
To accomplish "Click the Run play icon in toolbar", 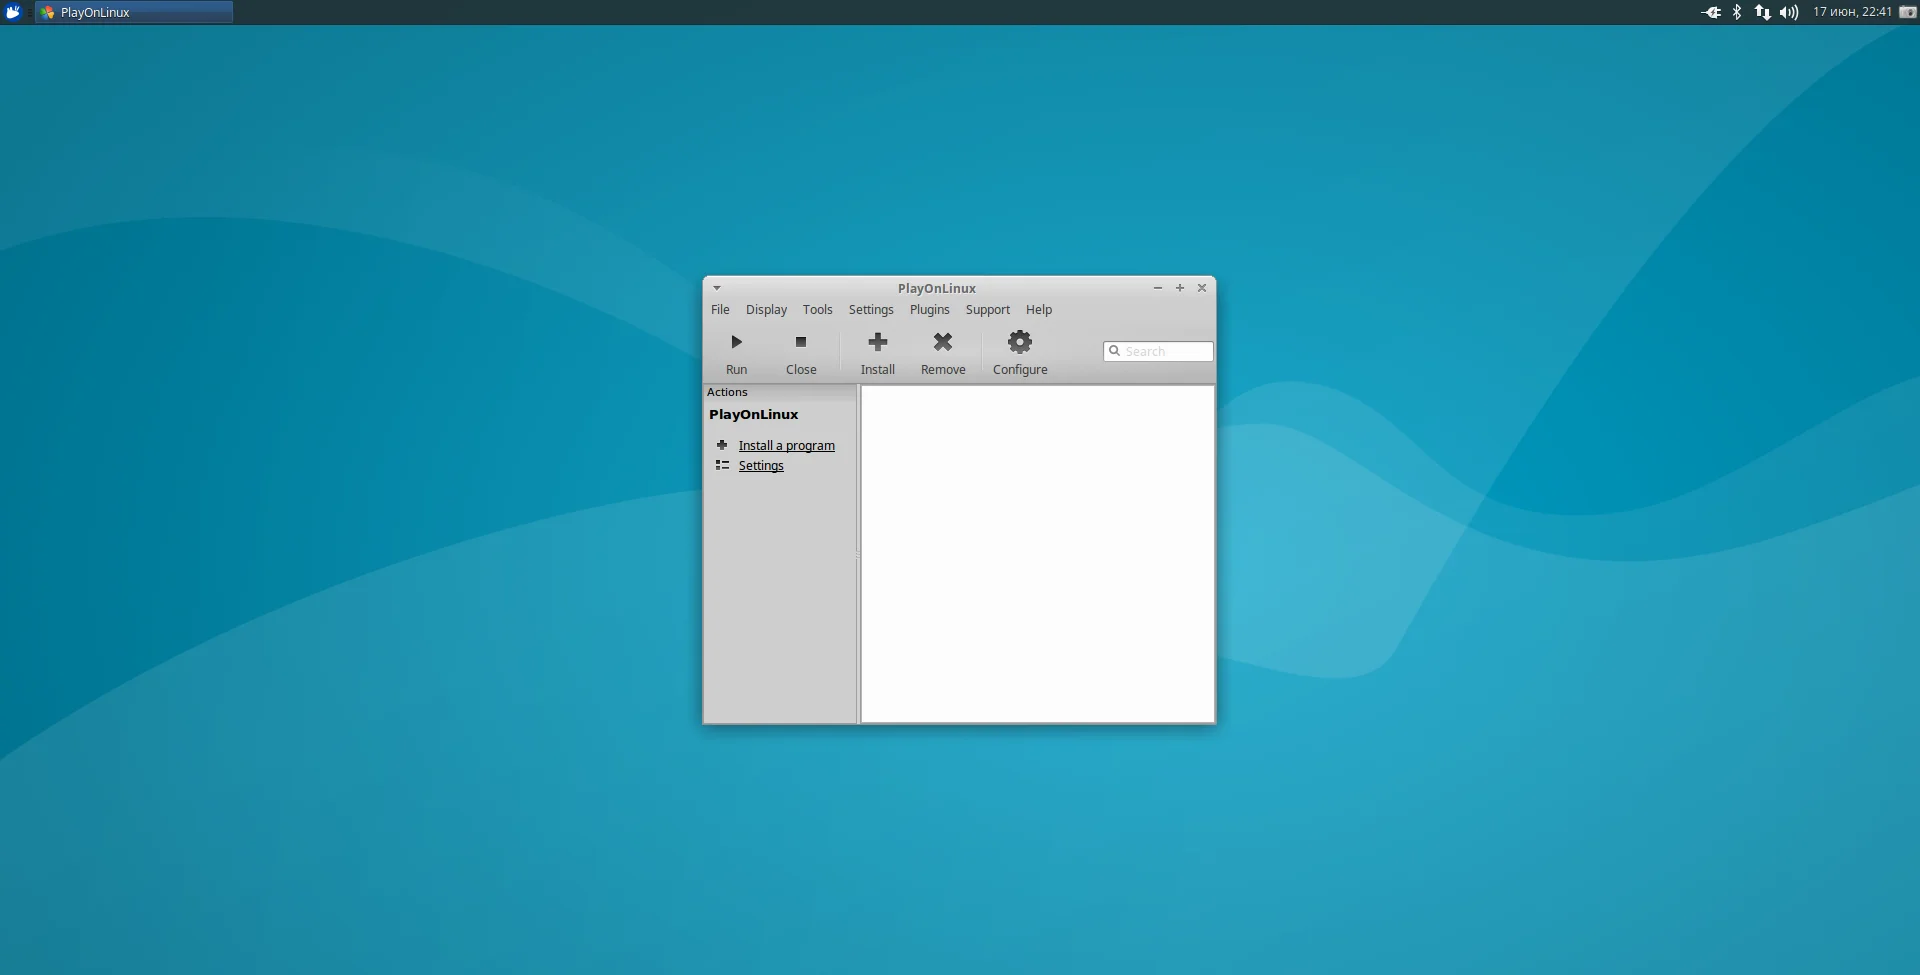I will [737, 342].
